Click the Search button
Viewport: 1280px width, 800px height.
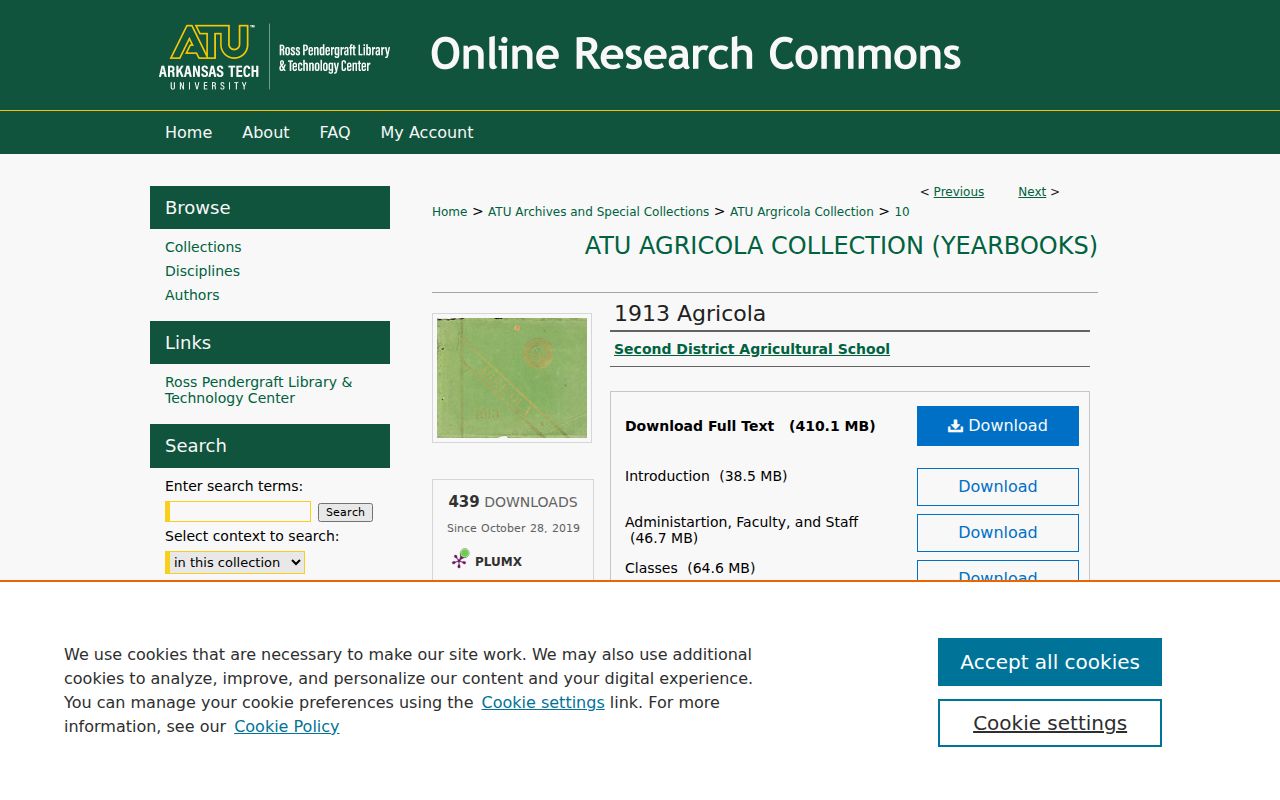(x=345, y=512)
